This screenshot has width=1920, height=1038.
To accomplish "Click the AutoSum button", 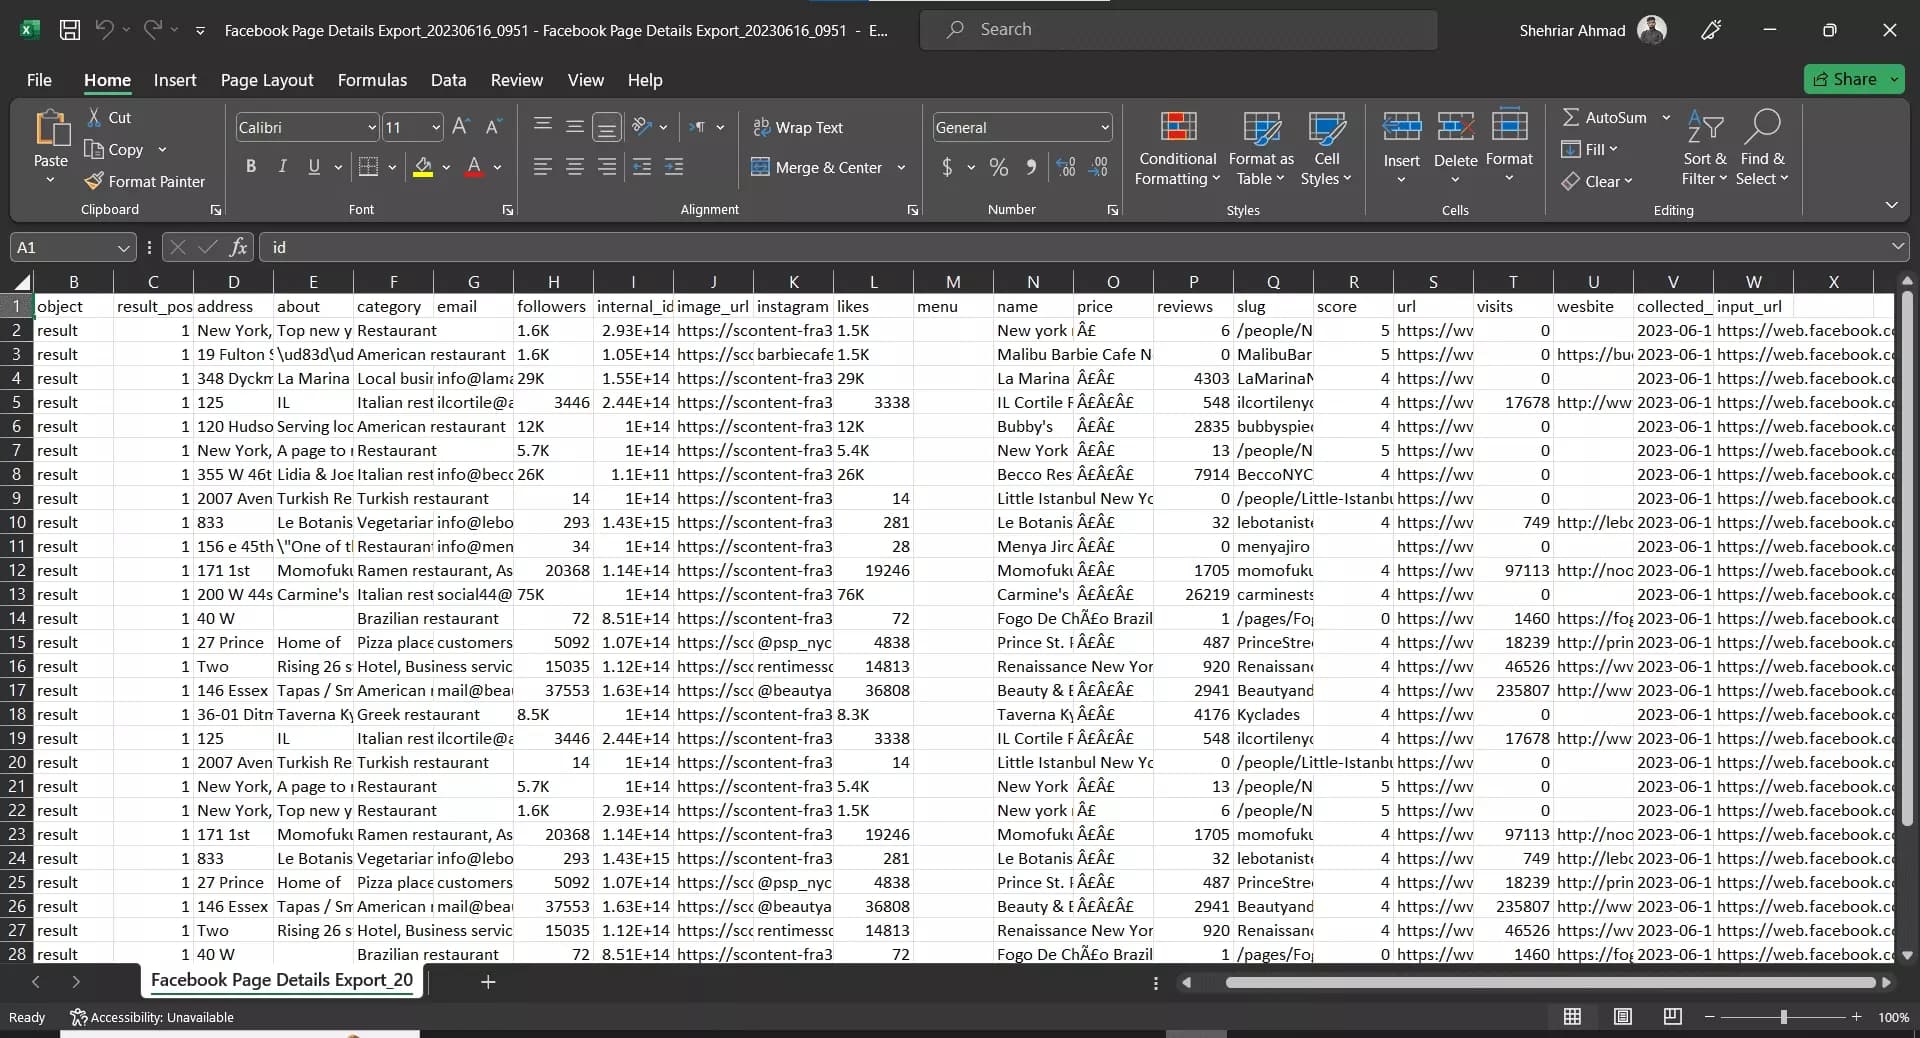I will pos(1604,117).
